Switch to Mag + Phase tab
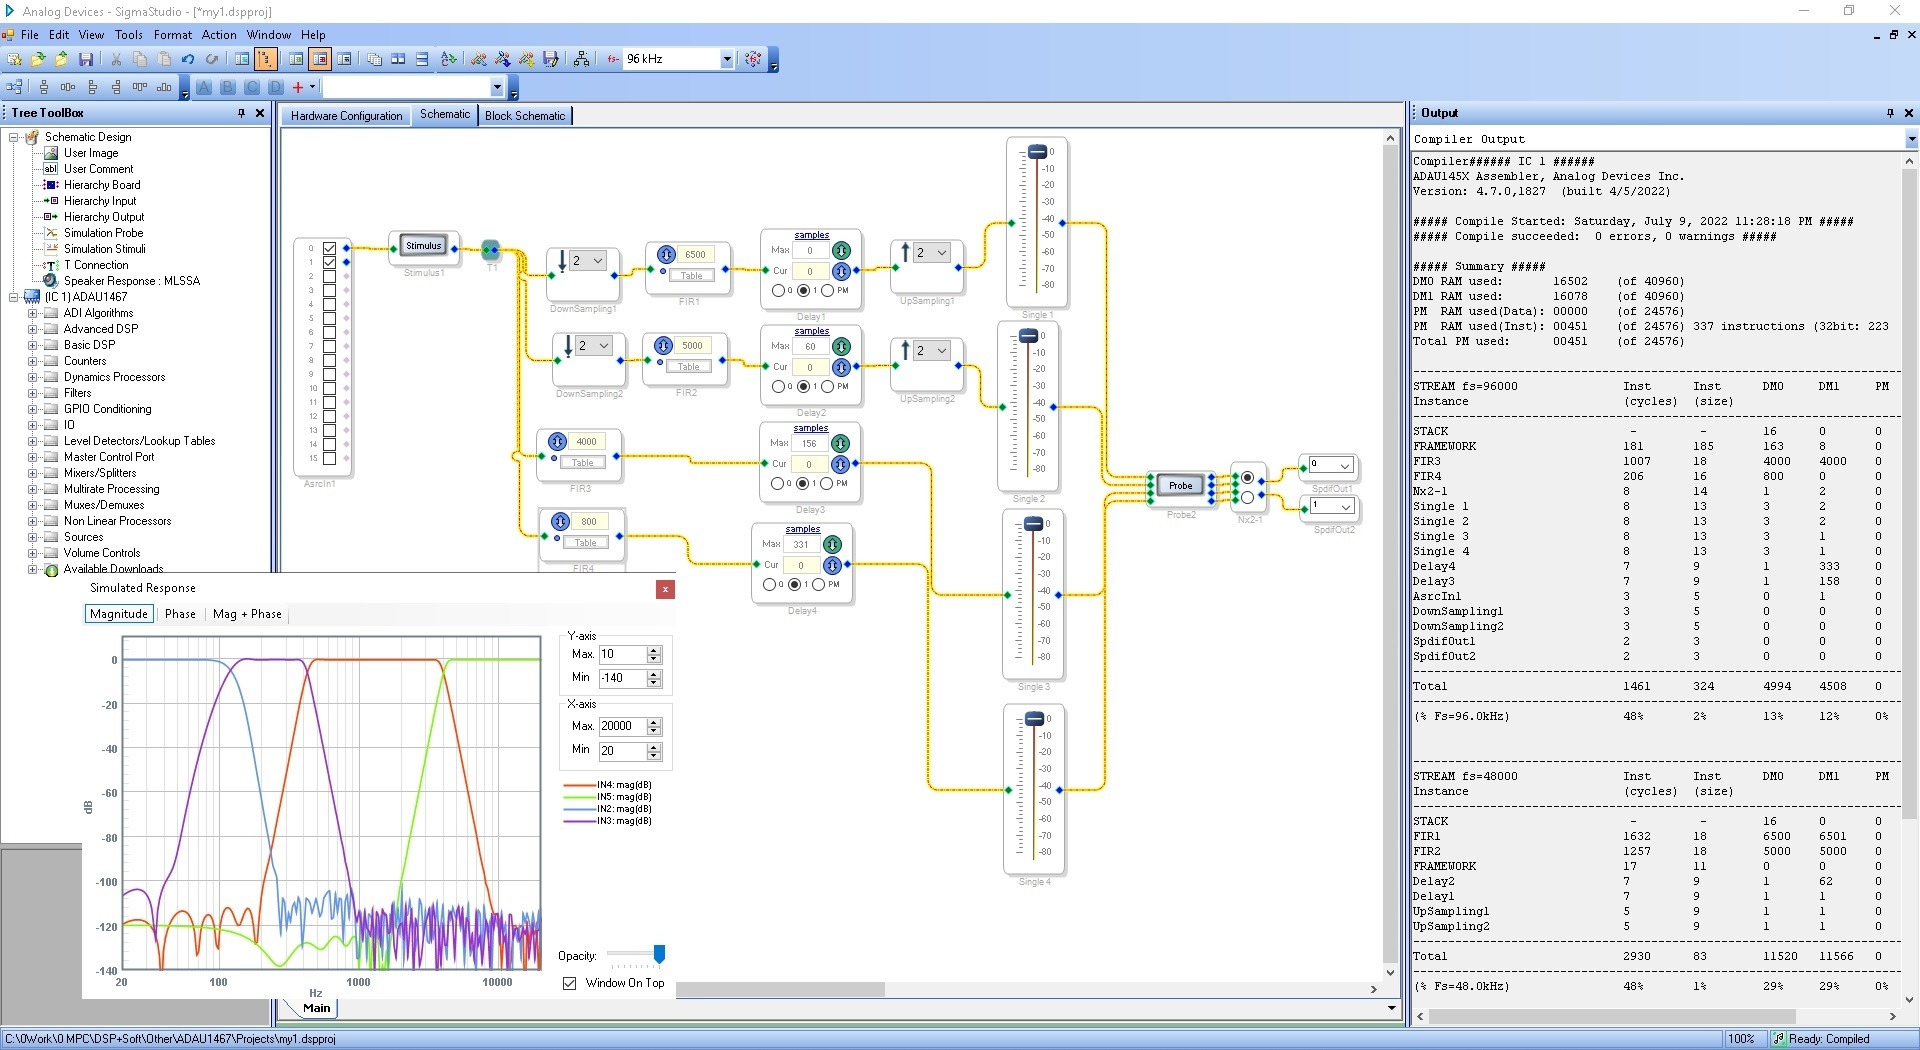This screenshot has height=1050, width=1920. pyautogui.click(x=247, y=614)
